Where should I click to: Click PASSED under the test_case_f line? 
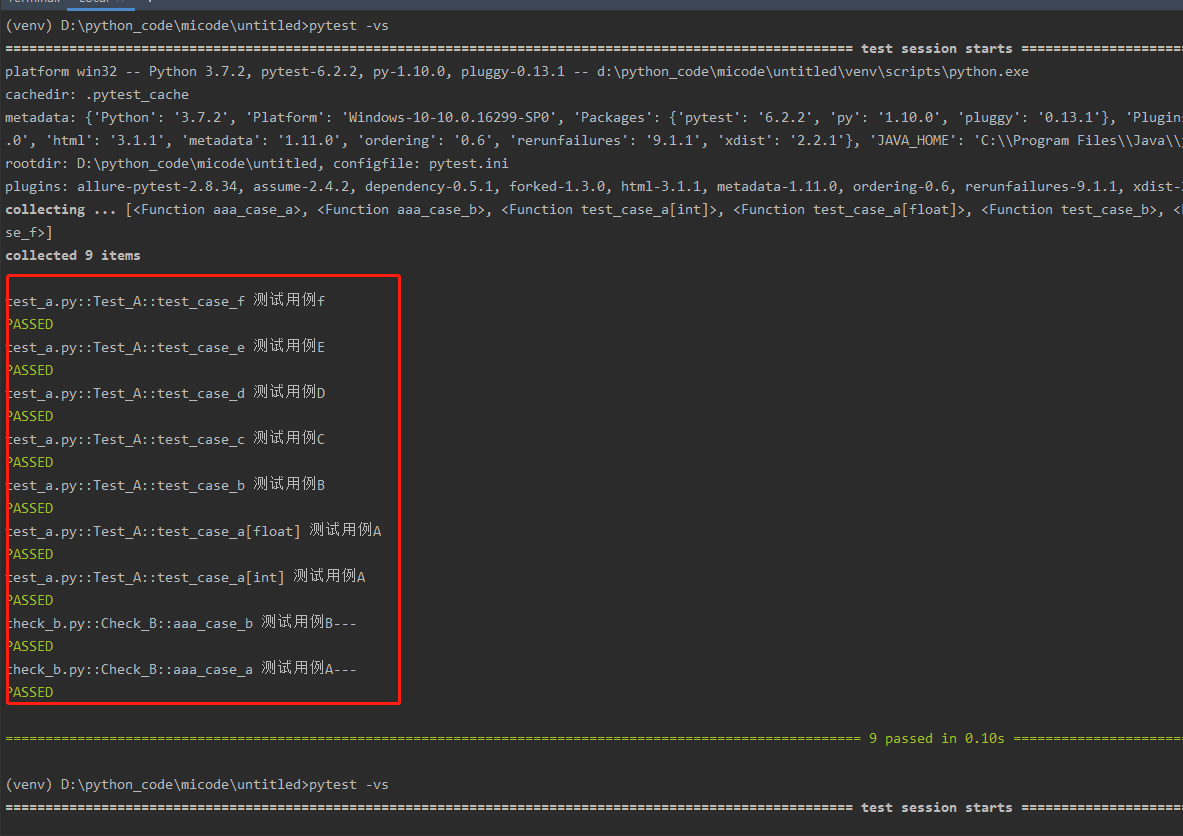coord(30,324)
